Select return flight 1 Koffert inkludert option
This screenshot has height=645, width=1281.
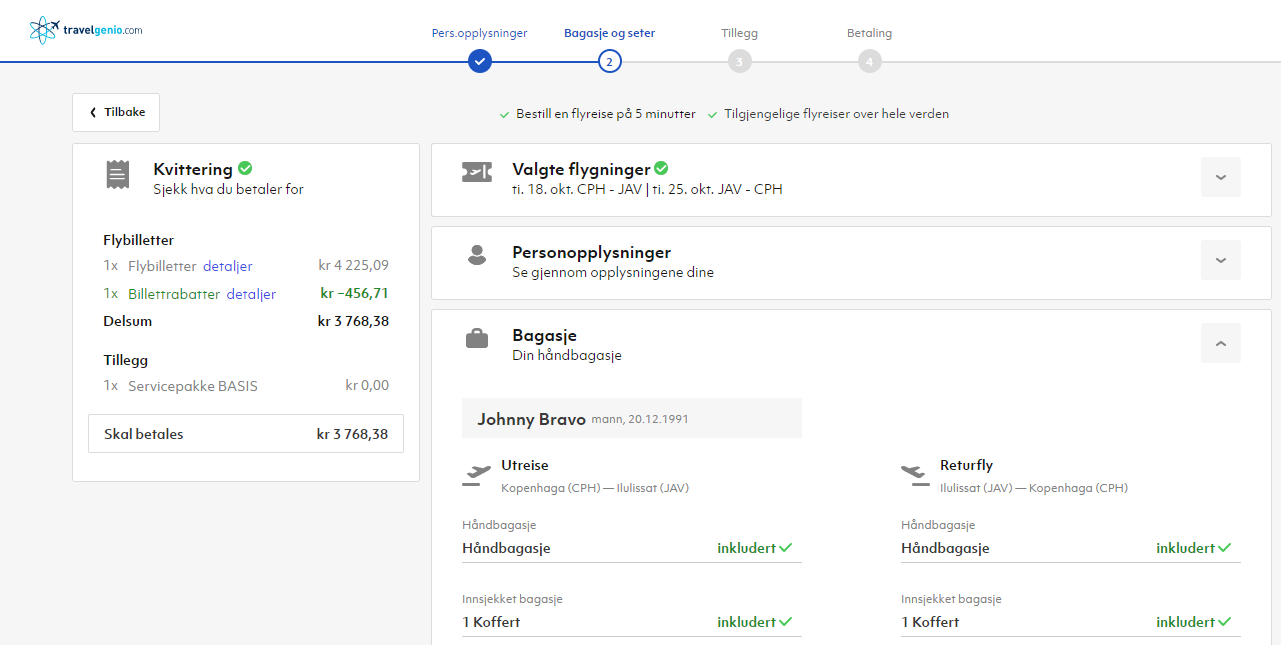click(1071, 622)
